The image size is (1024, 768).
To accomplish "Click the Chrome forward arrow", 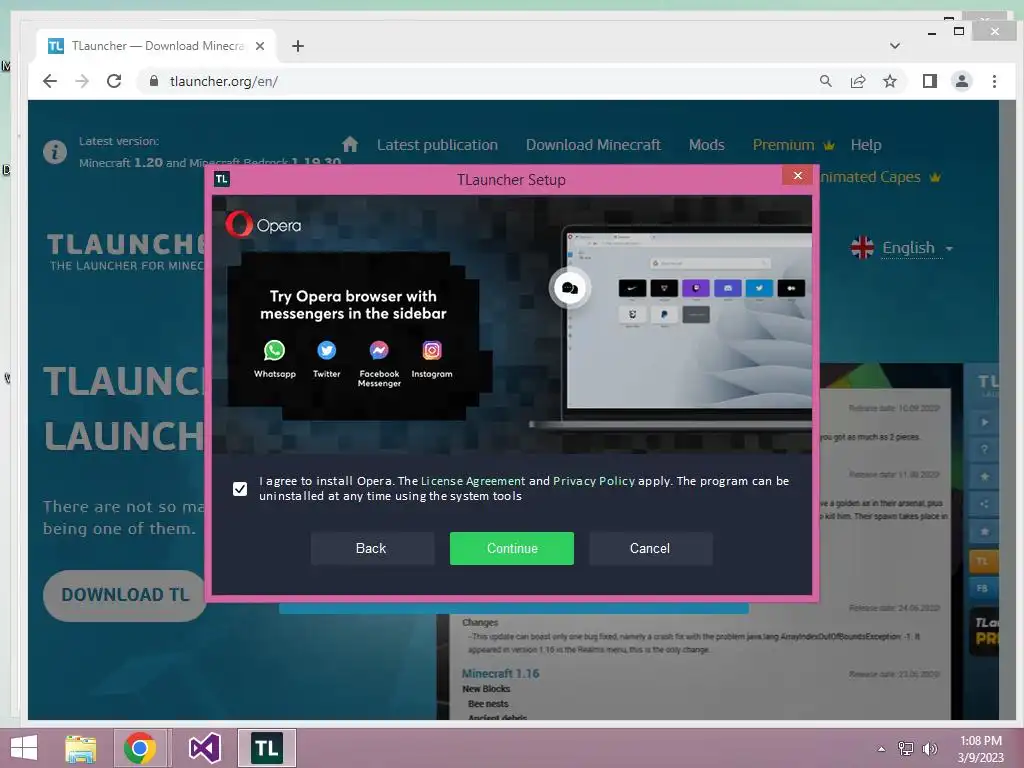I will pos(82,81).
